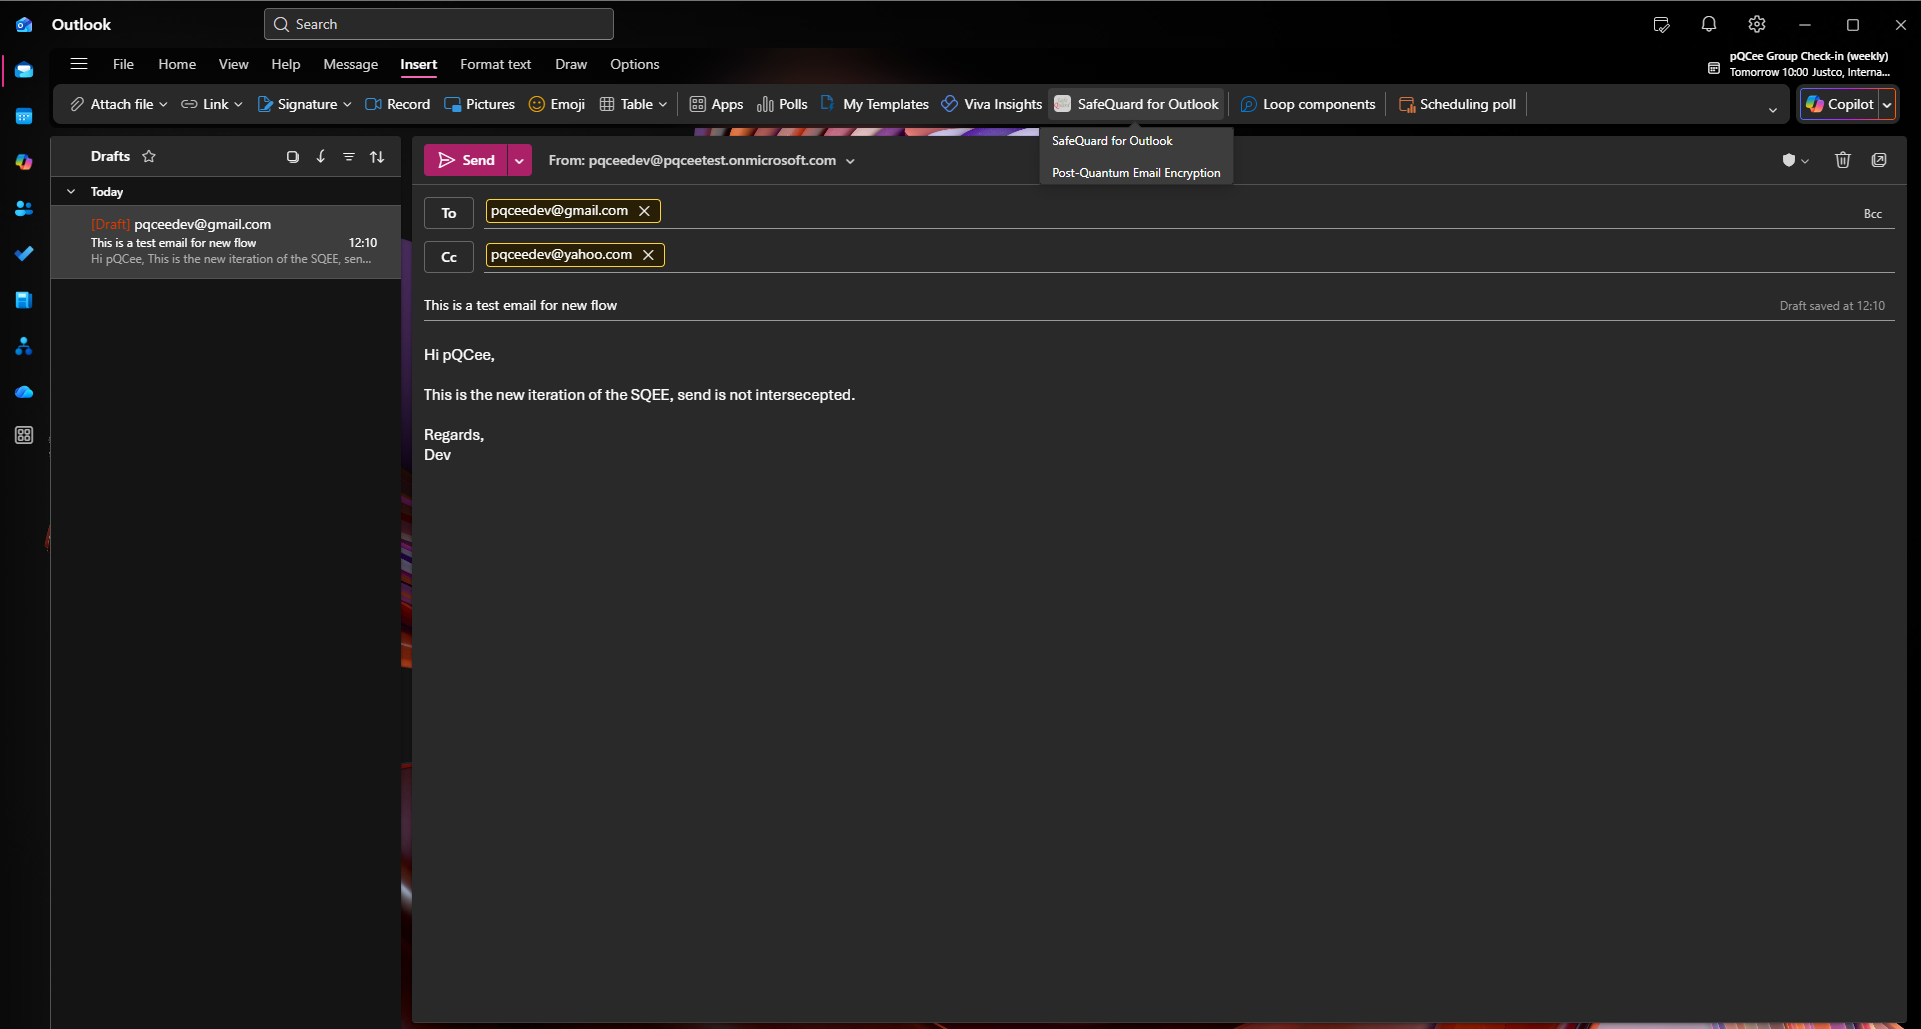1921x1029 pixels.
Task: Collapse the Today group in Drafts
Action: pyautogui.click(x=71, y=191)
